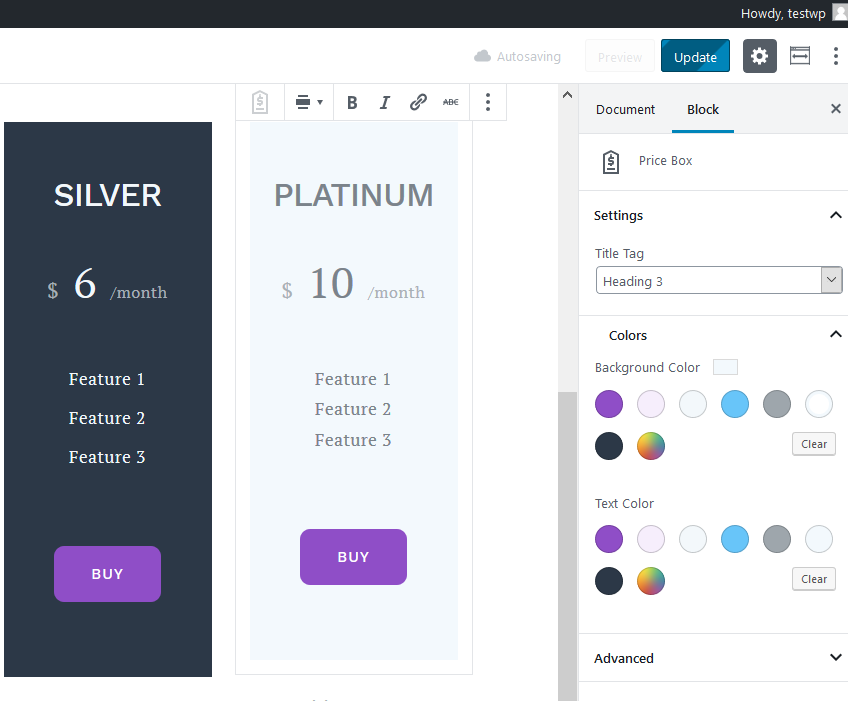Open the change alignment dropdown

pos(309,102)
